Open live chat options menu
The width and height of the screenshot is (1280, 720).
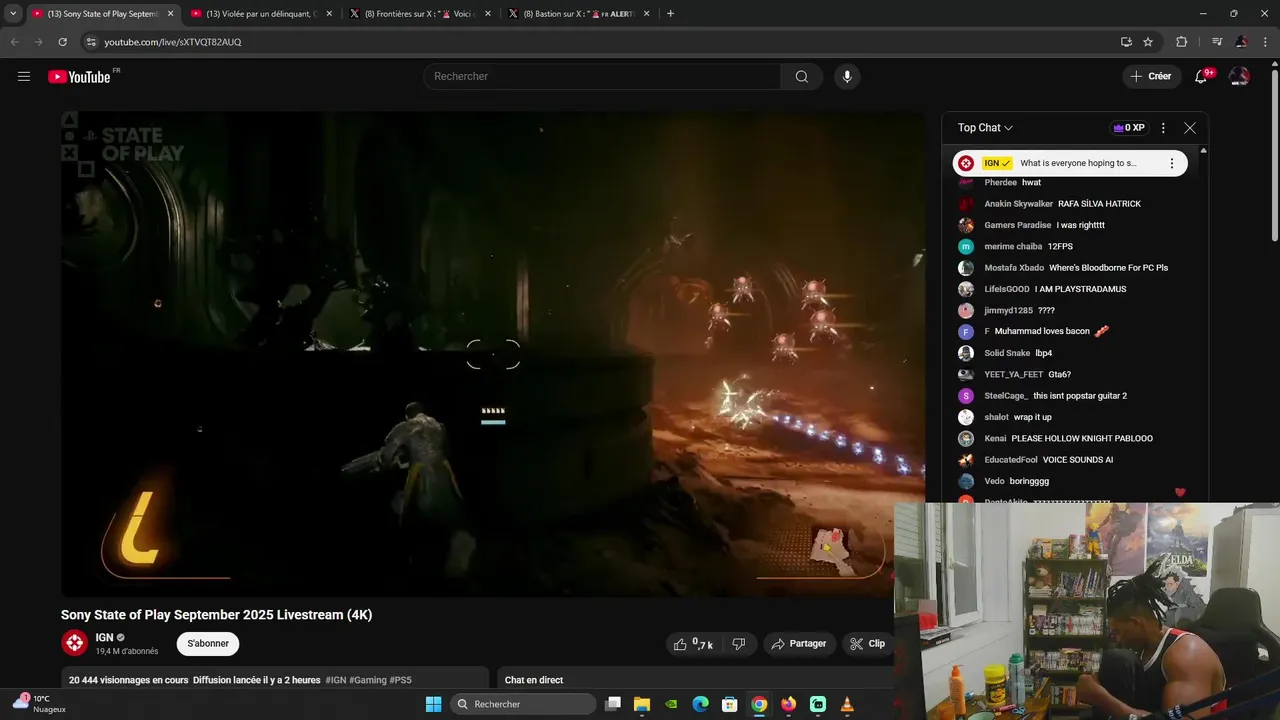click(1163, 128)
